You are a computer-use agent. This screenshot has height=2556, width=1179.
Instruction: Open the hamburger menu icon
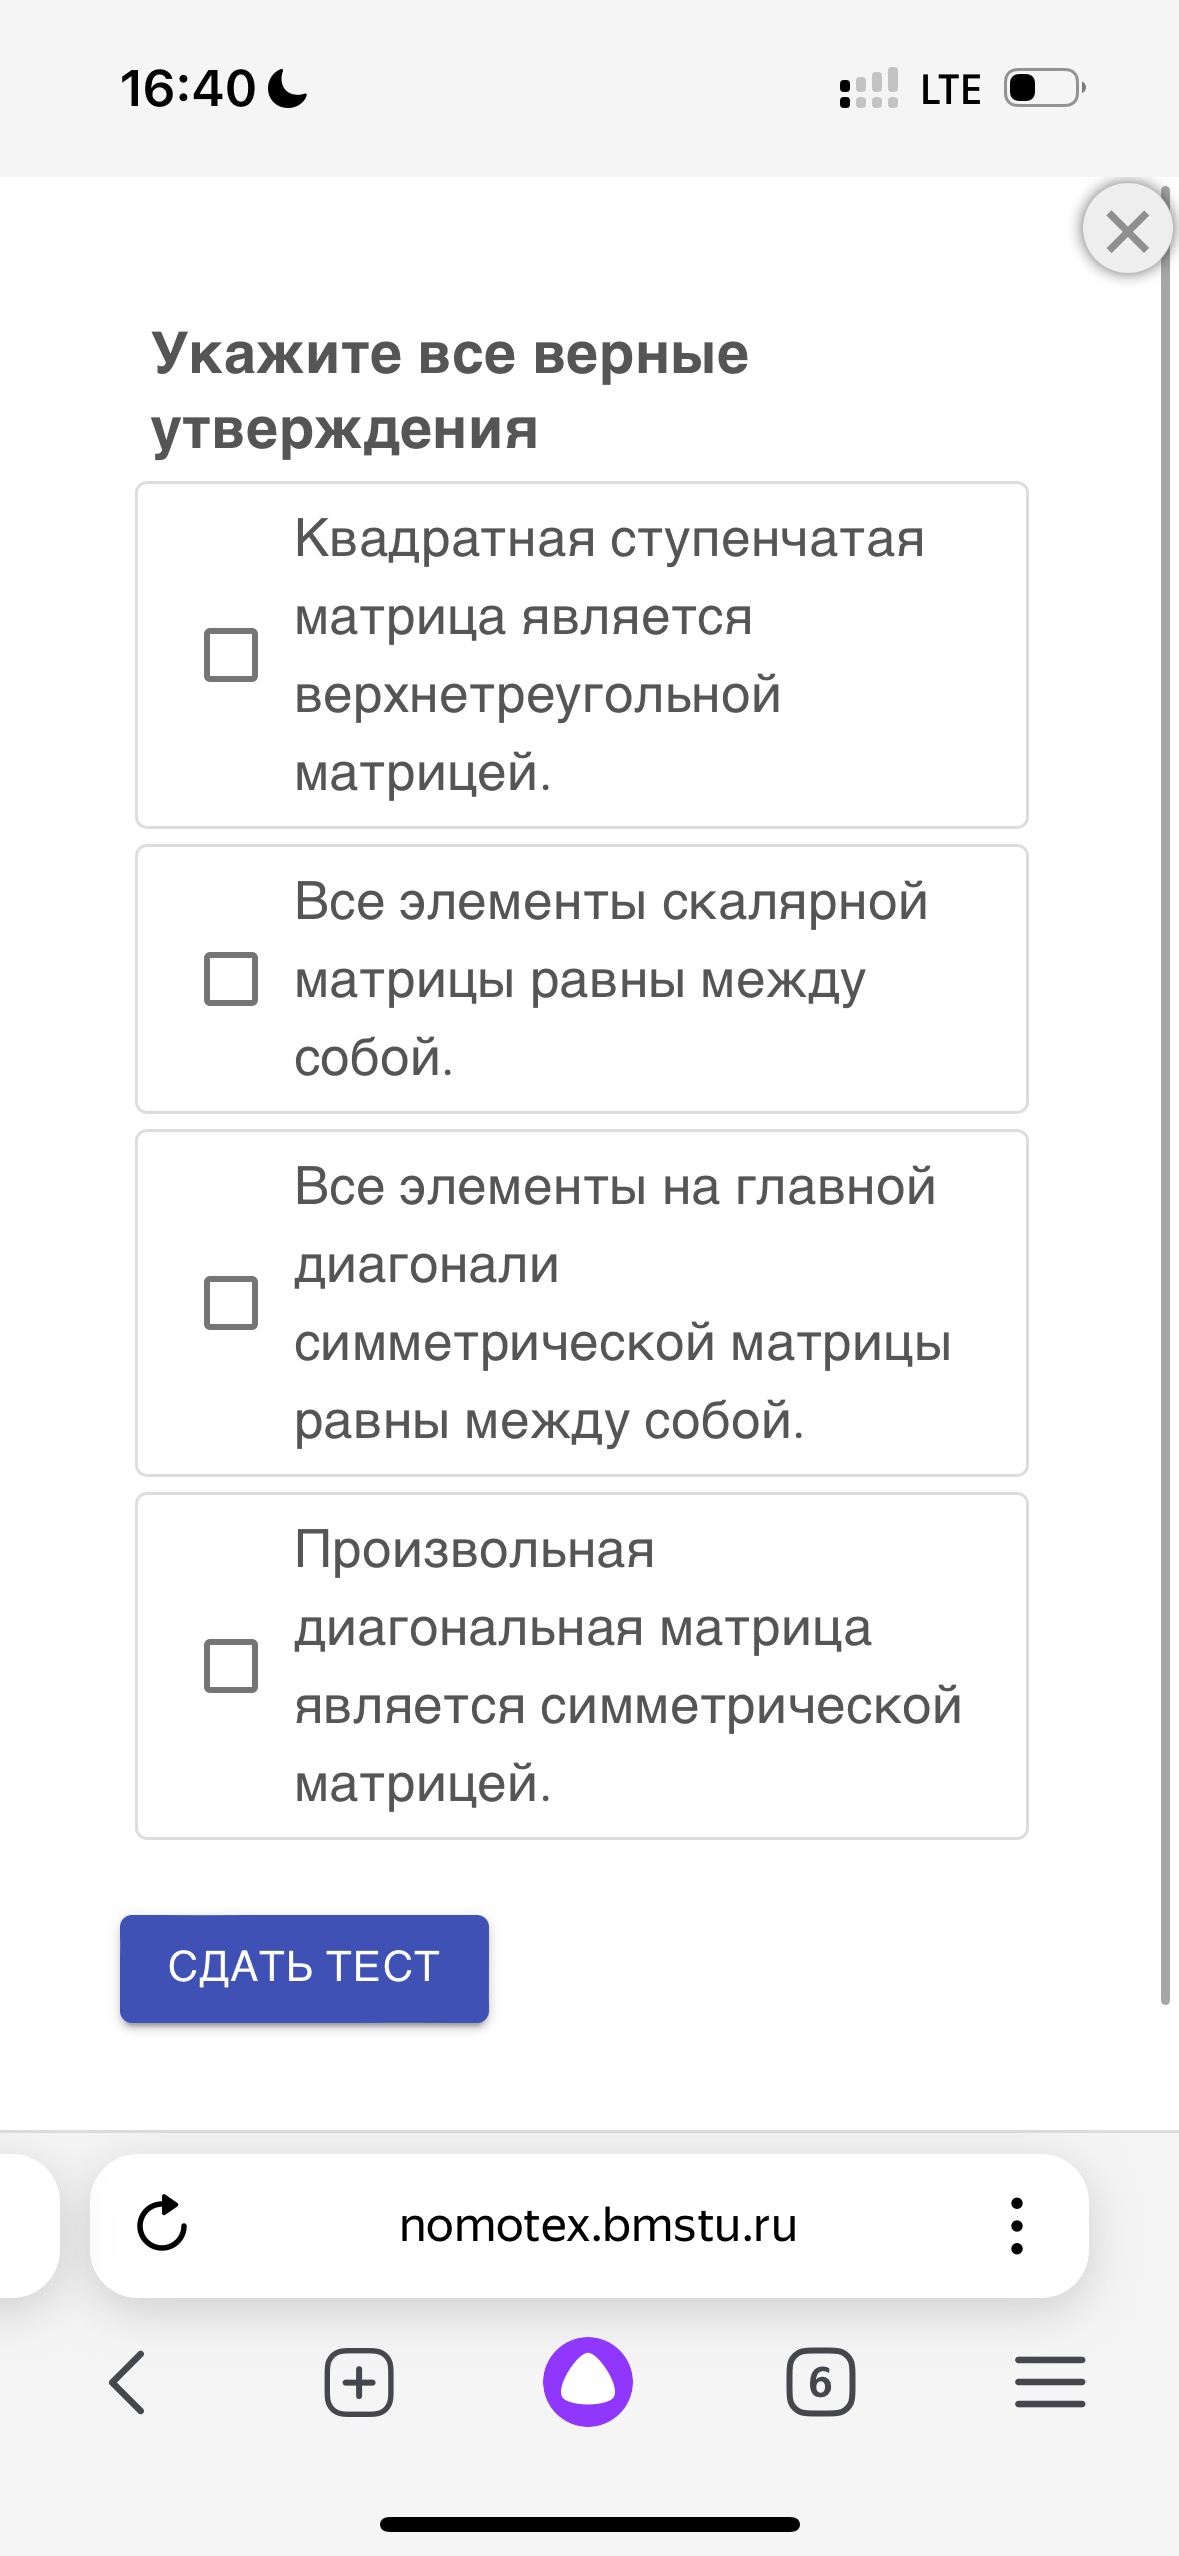point(1050,2381)
